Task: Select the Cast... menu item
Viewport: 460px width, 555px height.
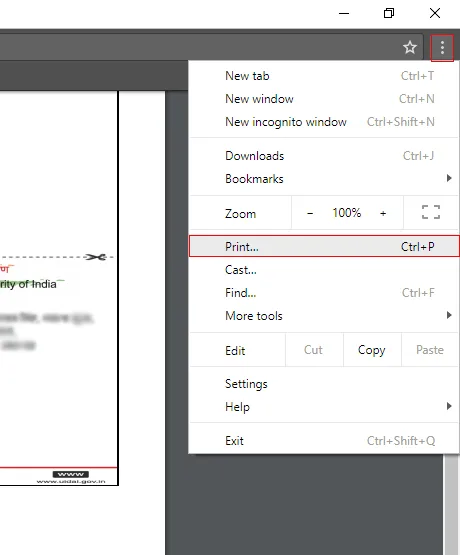Action: tap(324, 270)
